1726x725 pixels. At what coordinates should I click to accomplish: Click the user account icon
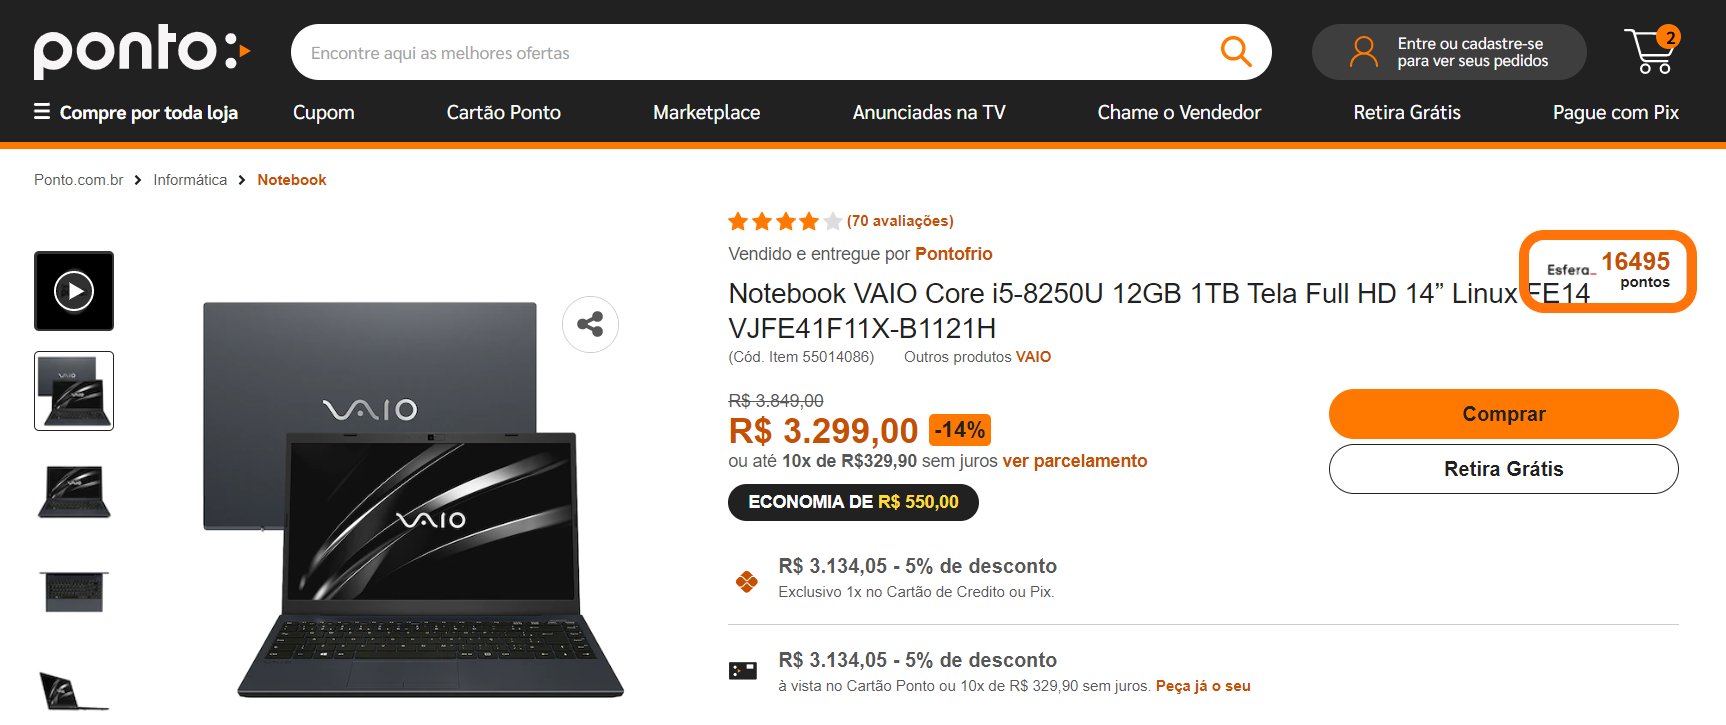[x=1363, y=52]
